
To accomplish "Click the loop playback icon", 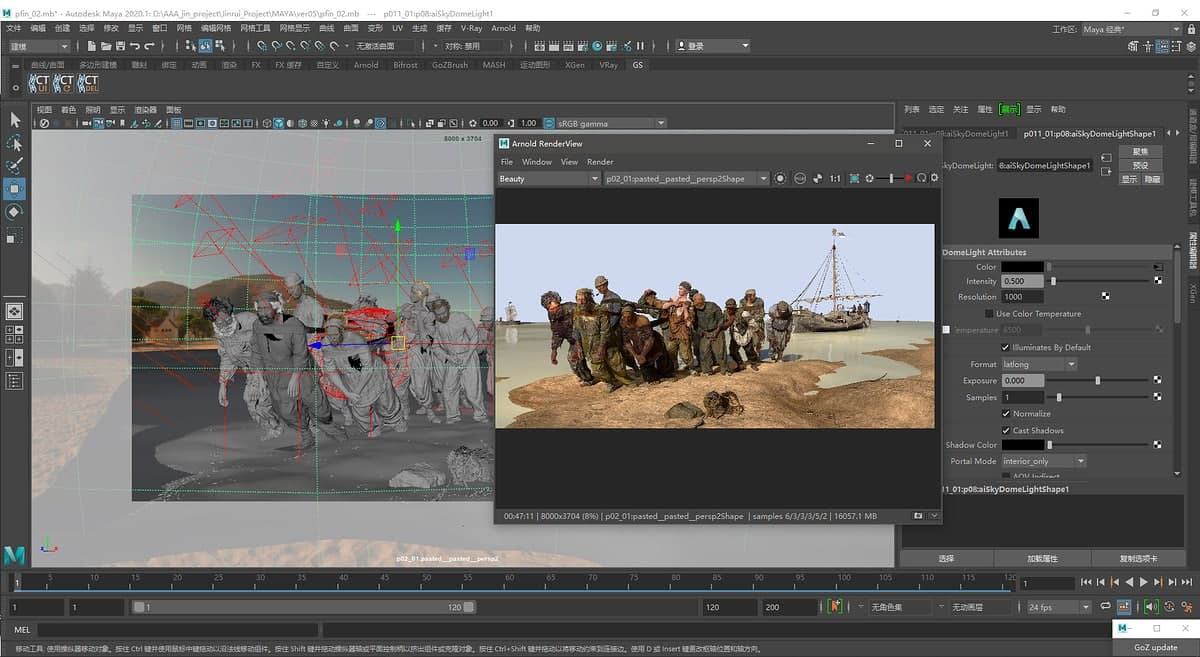I will coord(1105,606).
